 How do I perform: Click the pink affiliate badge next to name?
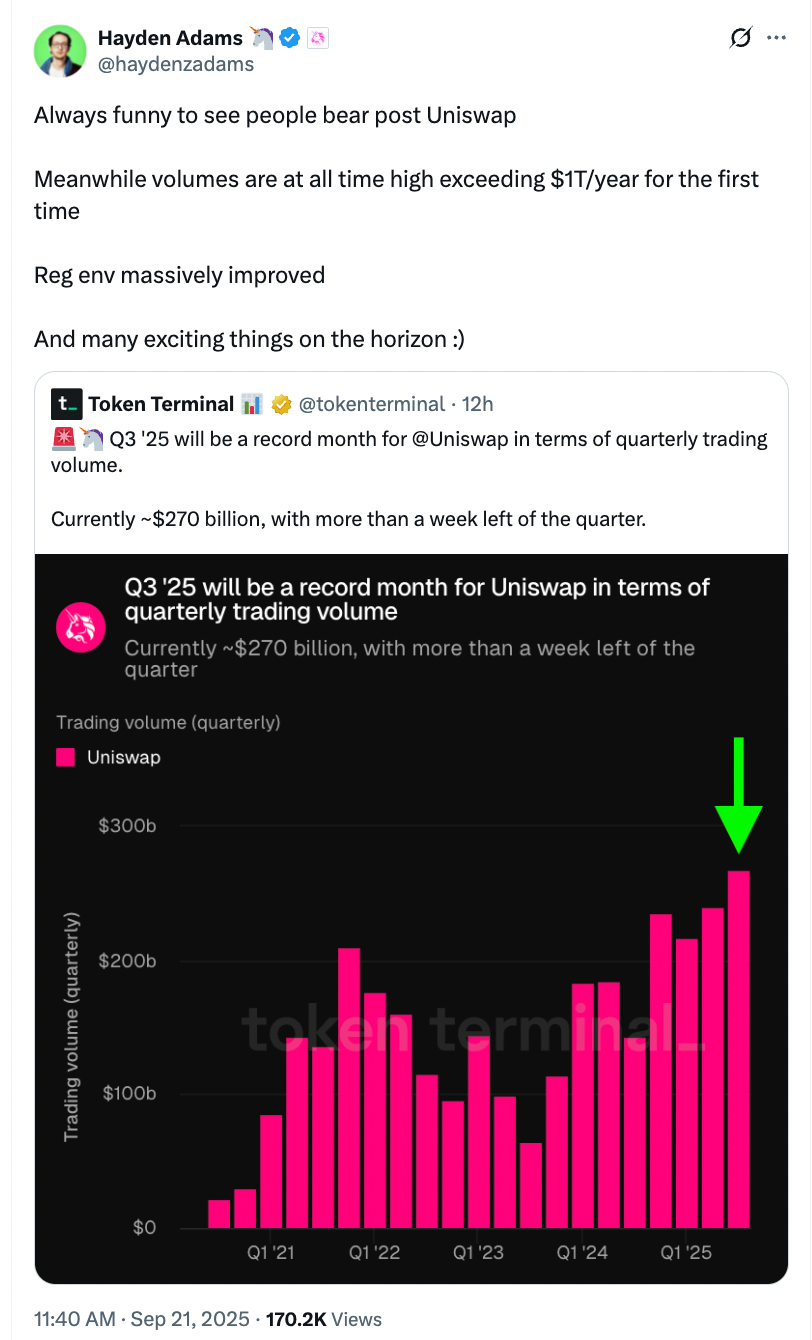pyautogui.click(x=319, y=39)
